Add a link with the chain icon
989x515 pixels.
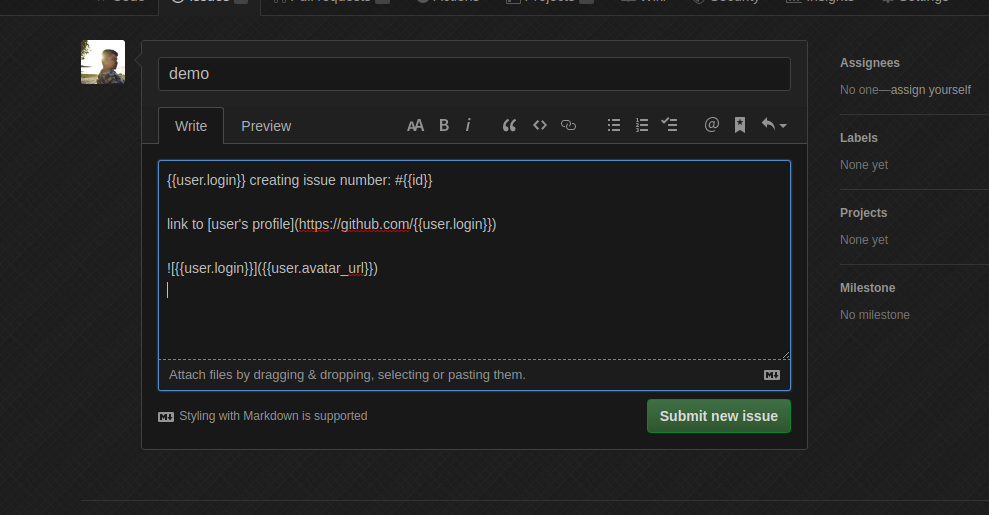[x=569, y=125]
